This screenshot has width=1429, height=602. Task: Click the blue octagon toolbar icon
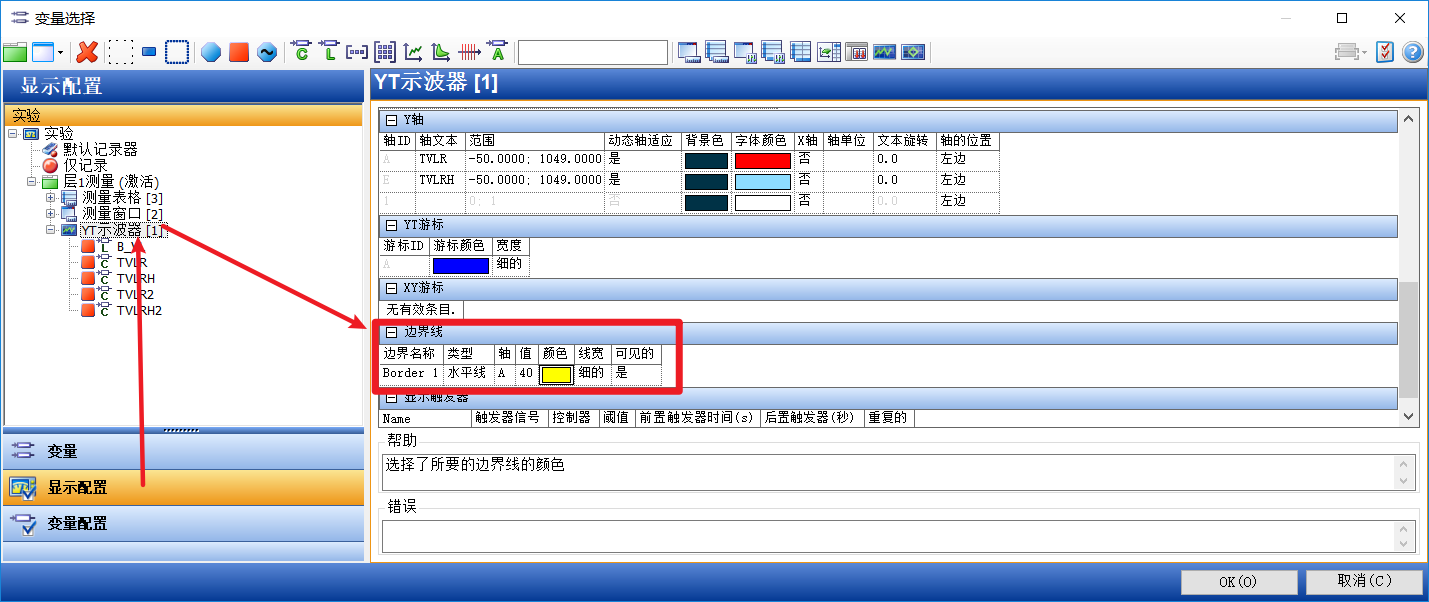click(210, 52)
